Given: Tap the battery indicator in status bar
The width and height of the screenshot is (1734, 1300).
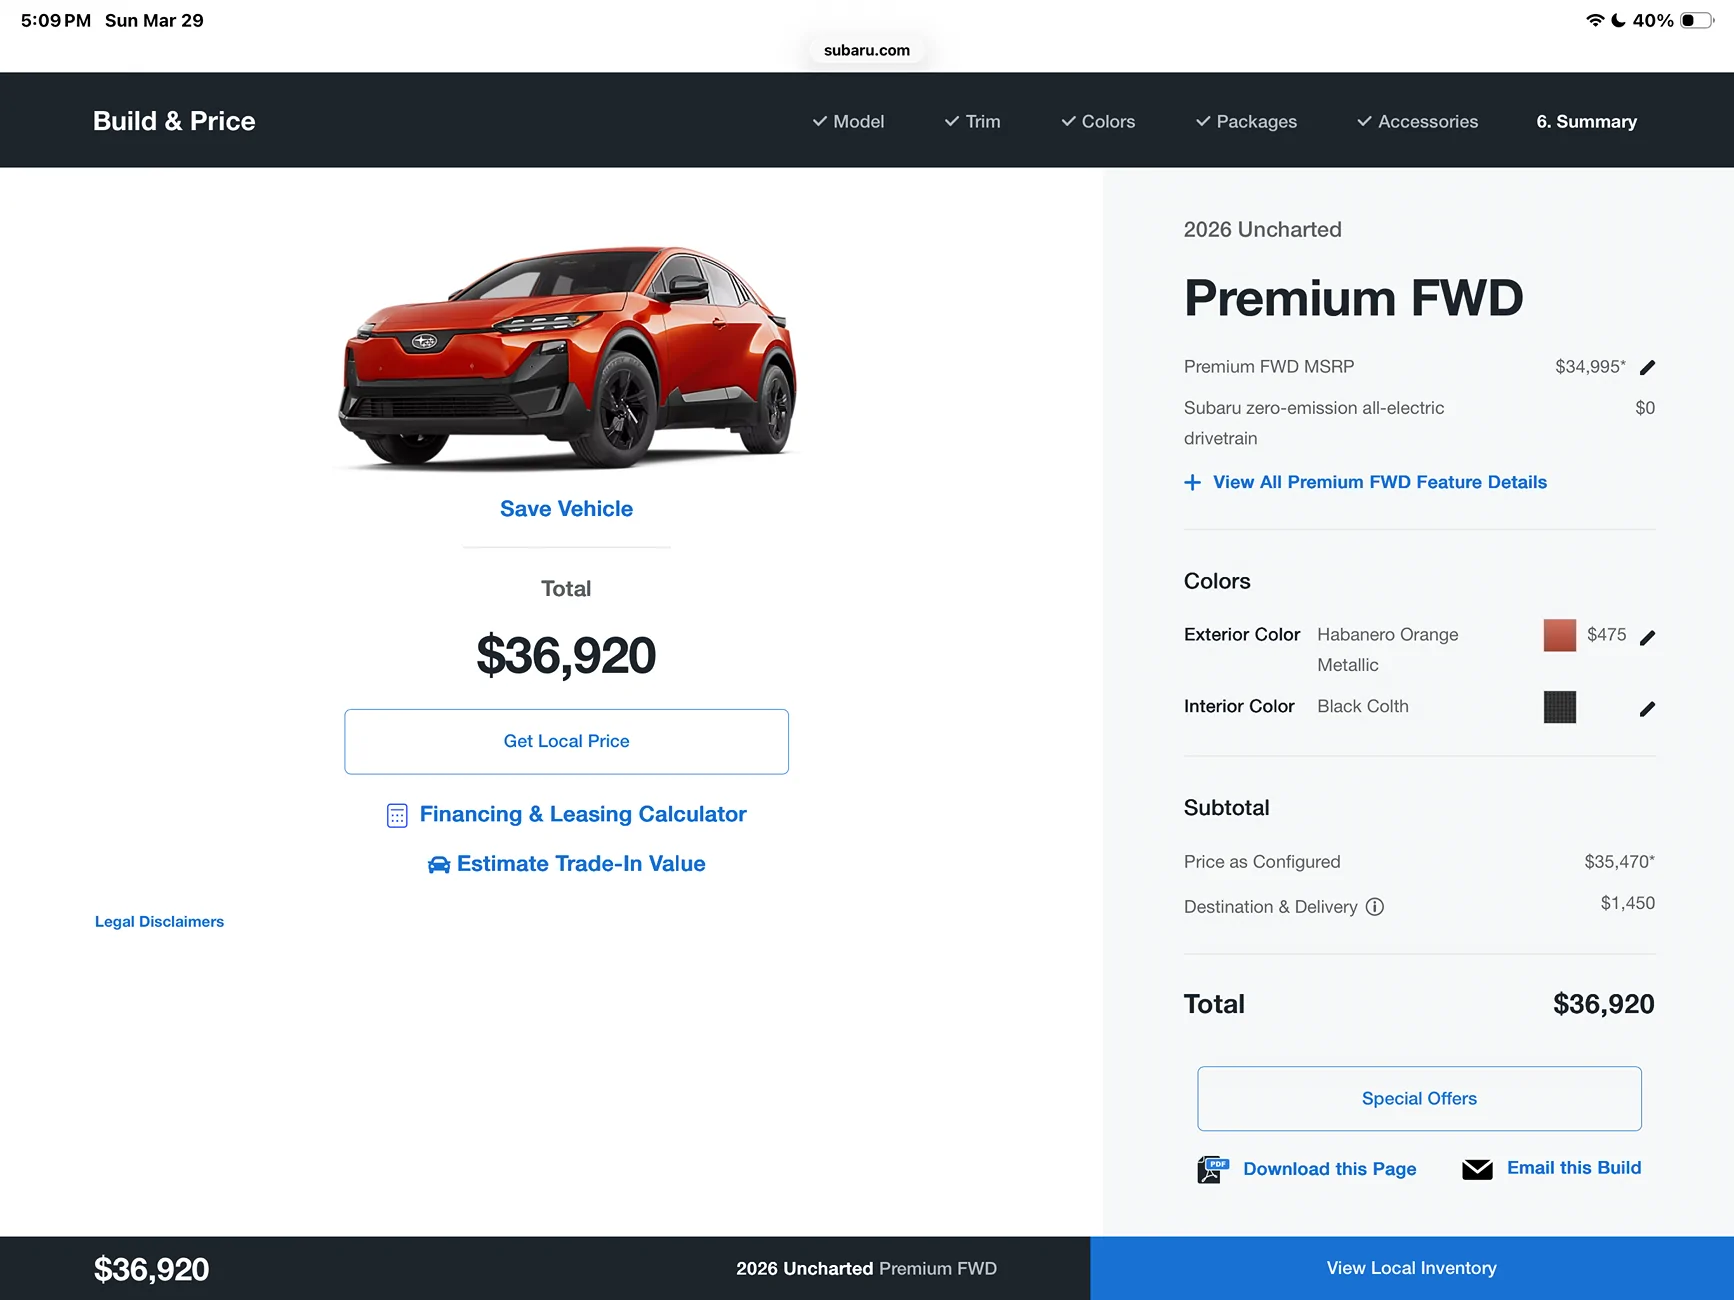Looking at the screenshot, I should point(1697,20).
